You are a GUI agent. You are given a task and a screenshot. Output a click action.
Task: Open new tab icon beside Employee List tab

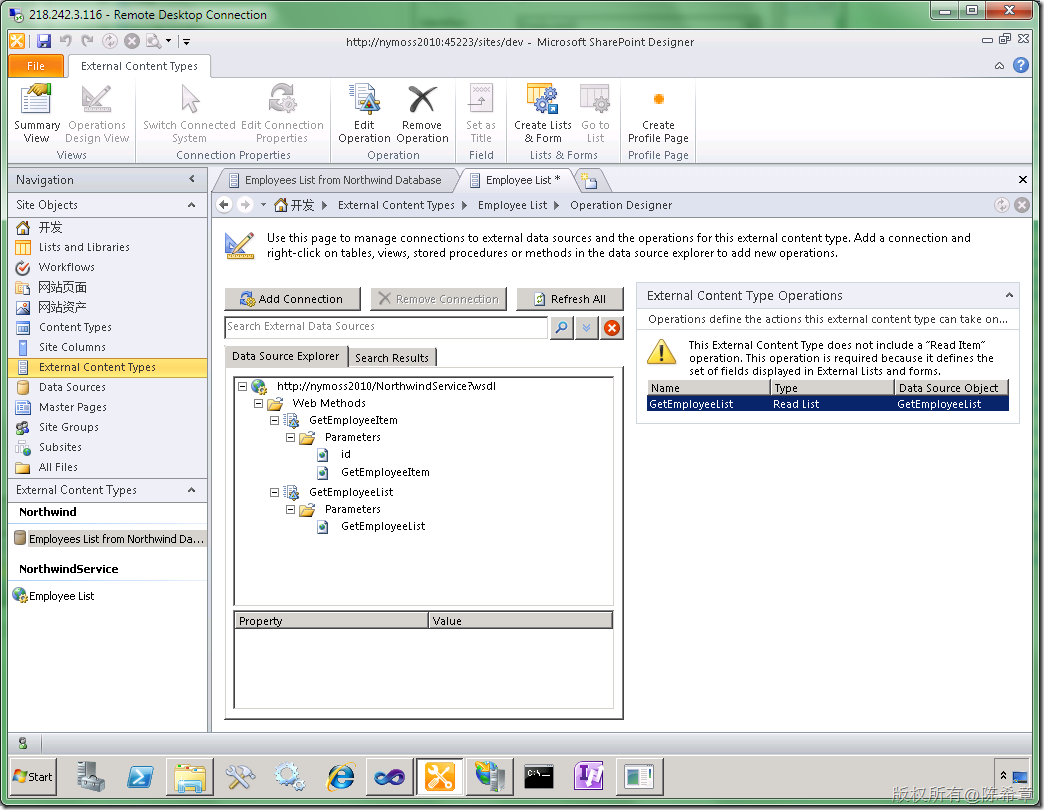[x=589, y=180]
